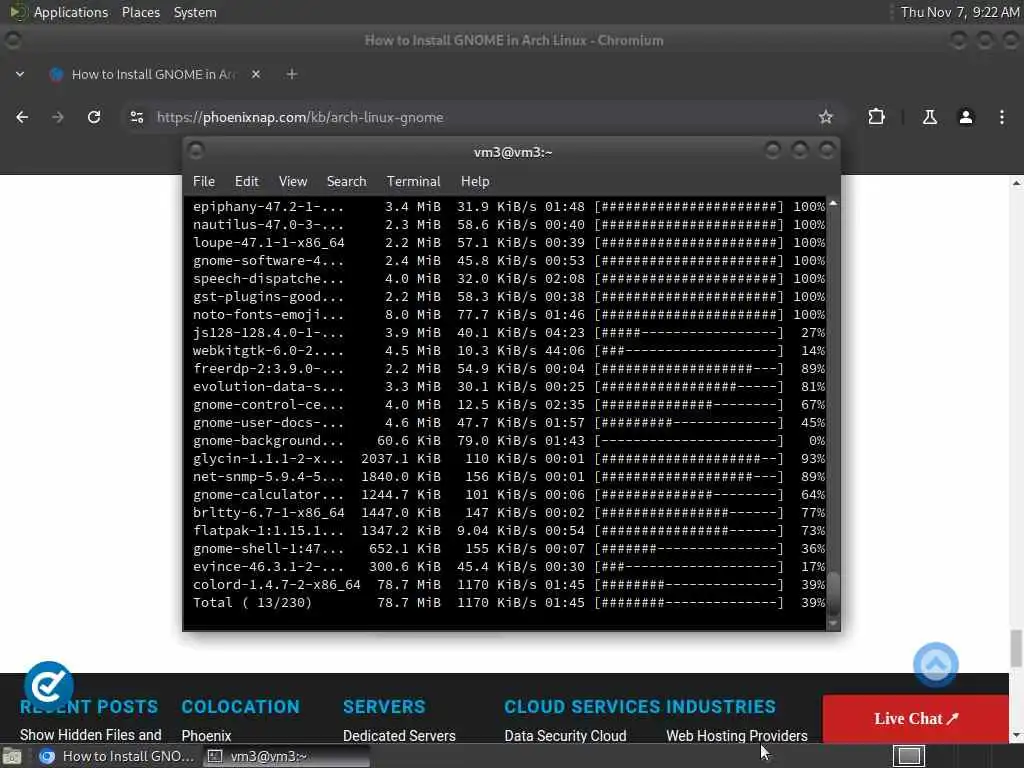Open terminal Edit menu
The image size is (1024, 768).
246,181
